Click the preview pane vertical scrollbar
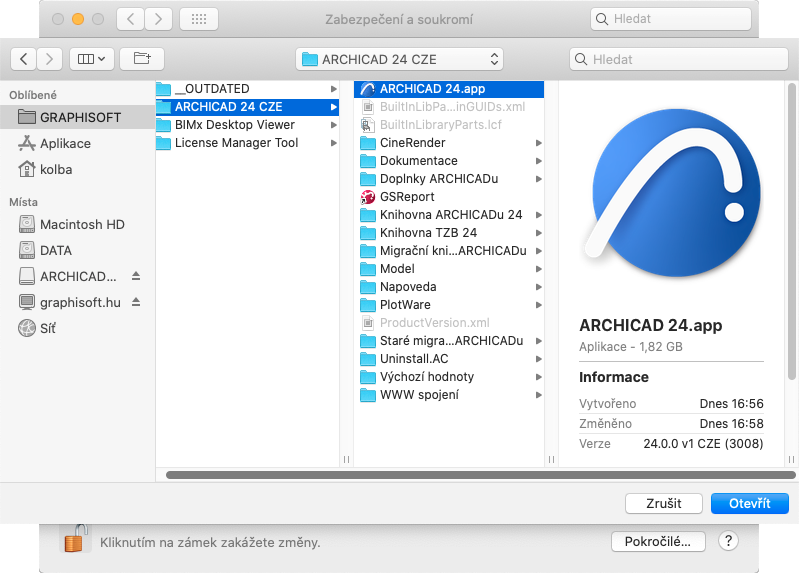Image resolution: width=799 pixels, height=573 pixels. point(791,232)
